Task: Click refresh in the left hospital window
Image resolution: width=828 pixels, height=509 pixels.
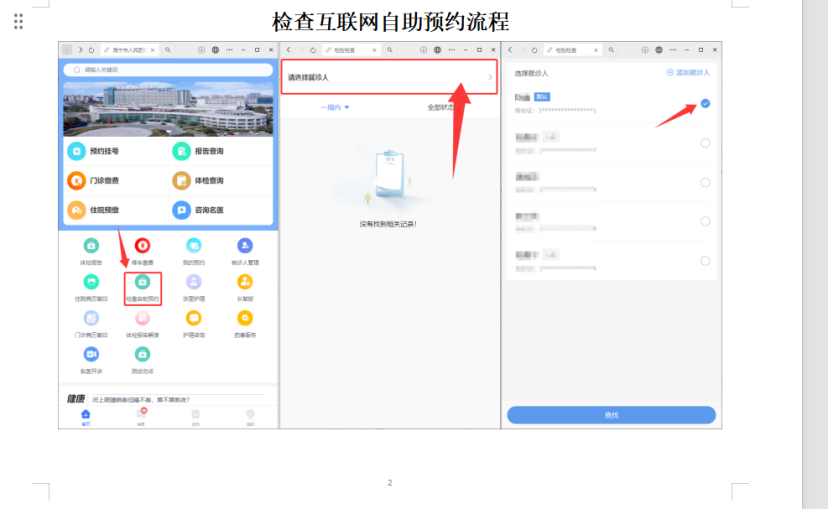Action: pos(91,50)
